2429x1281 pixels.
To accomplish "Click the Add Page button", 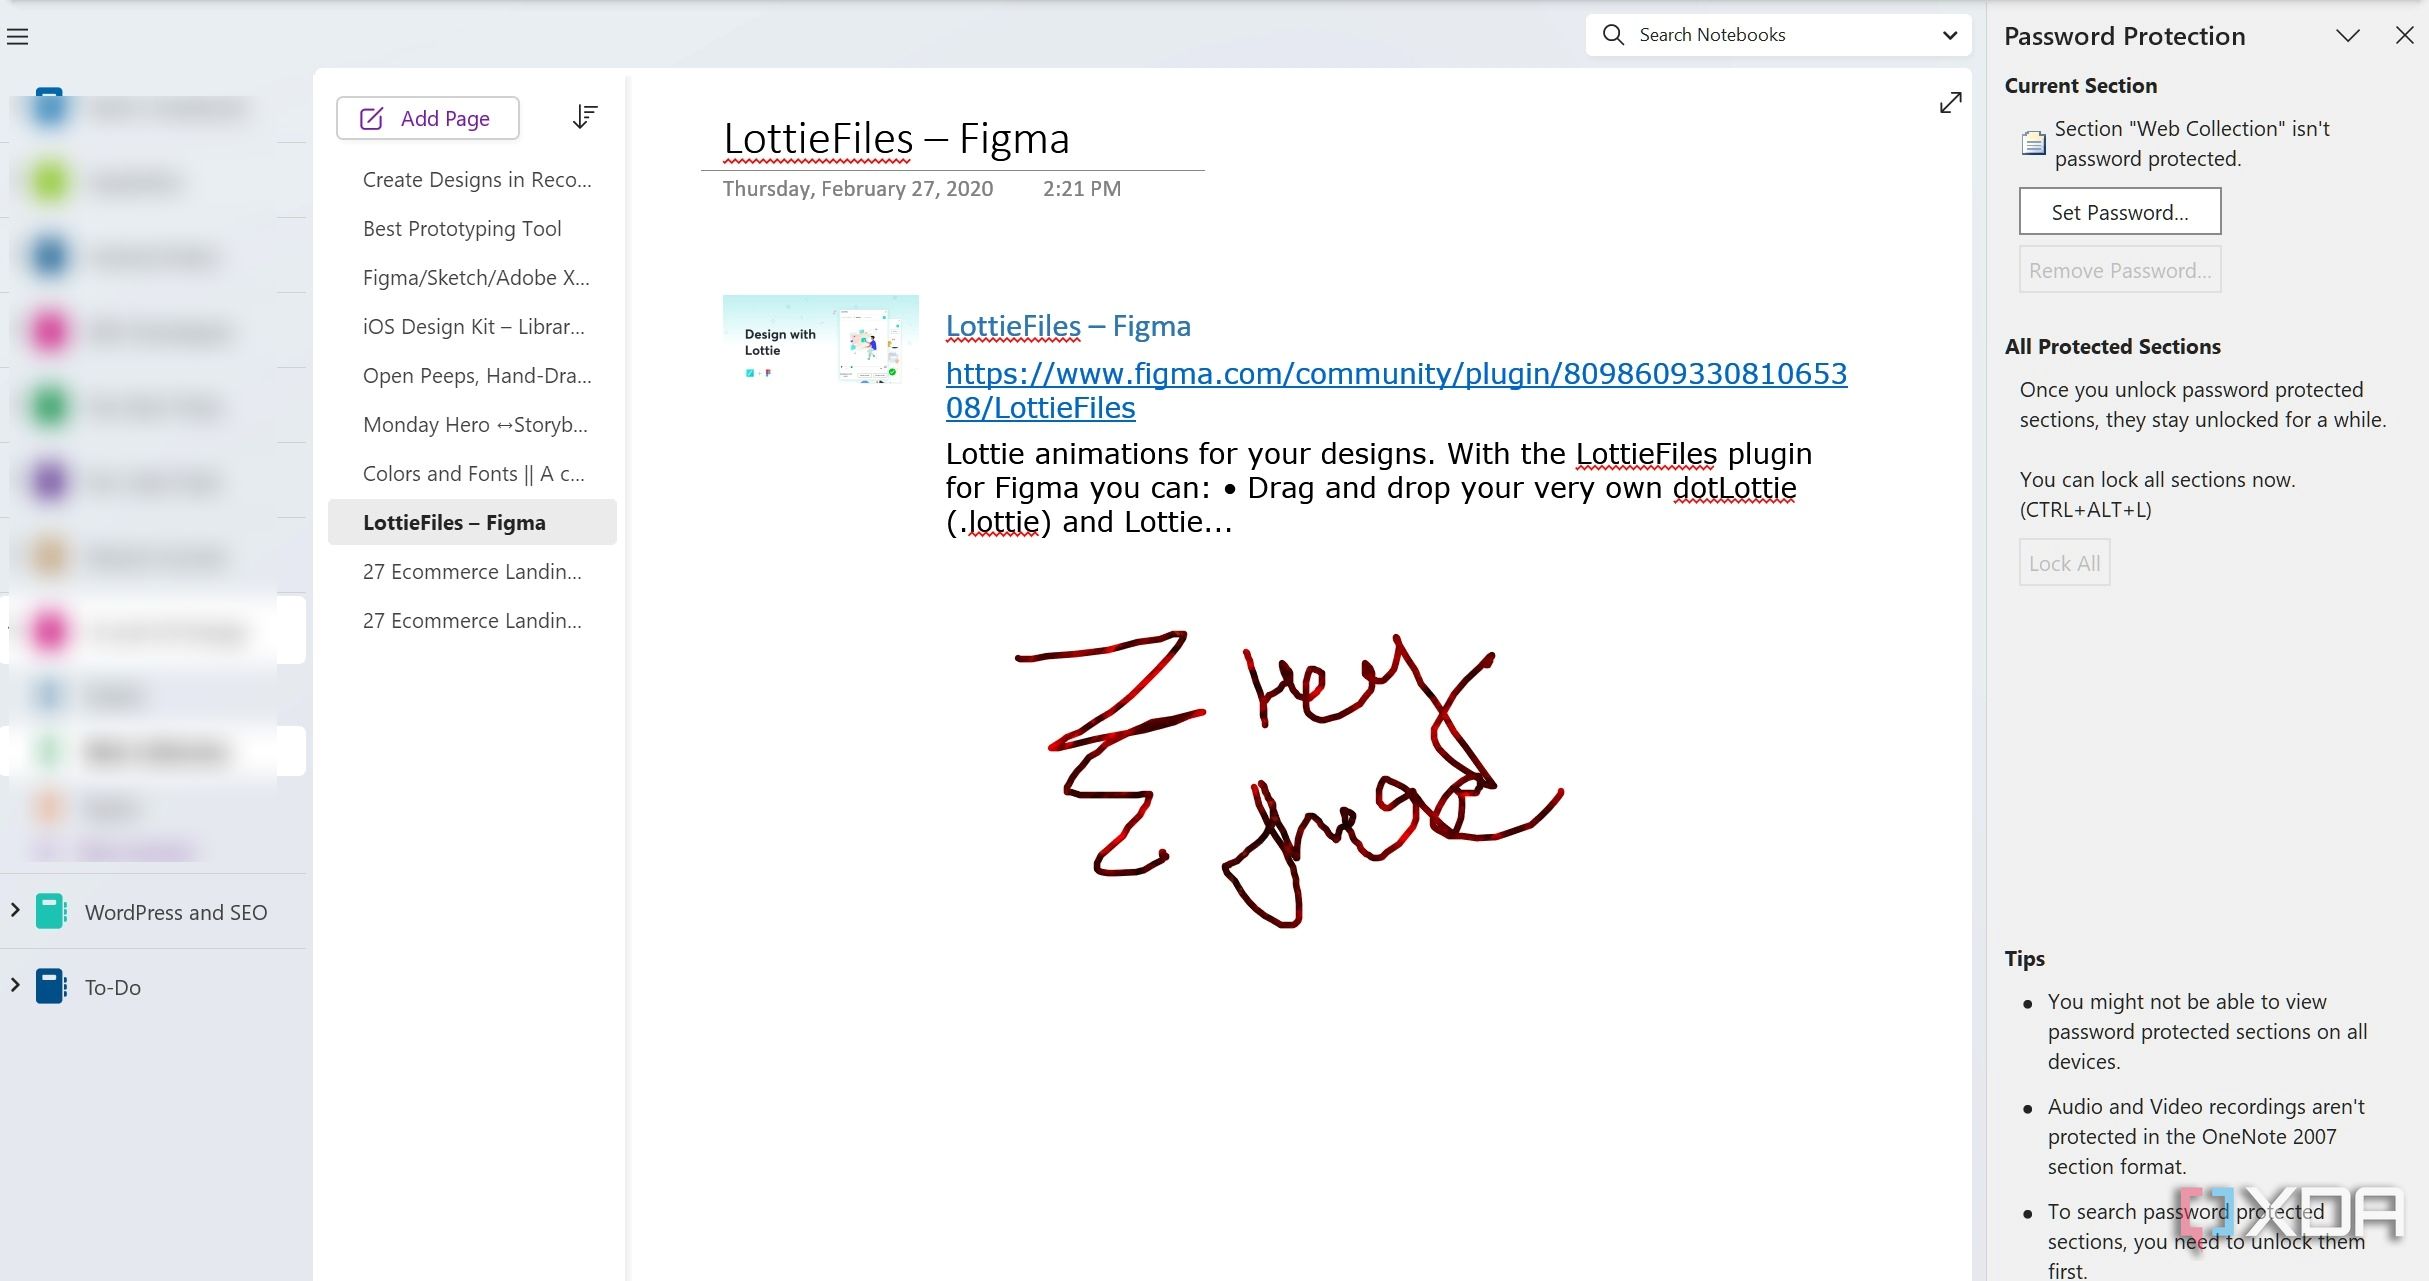I will (427, 117).
